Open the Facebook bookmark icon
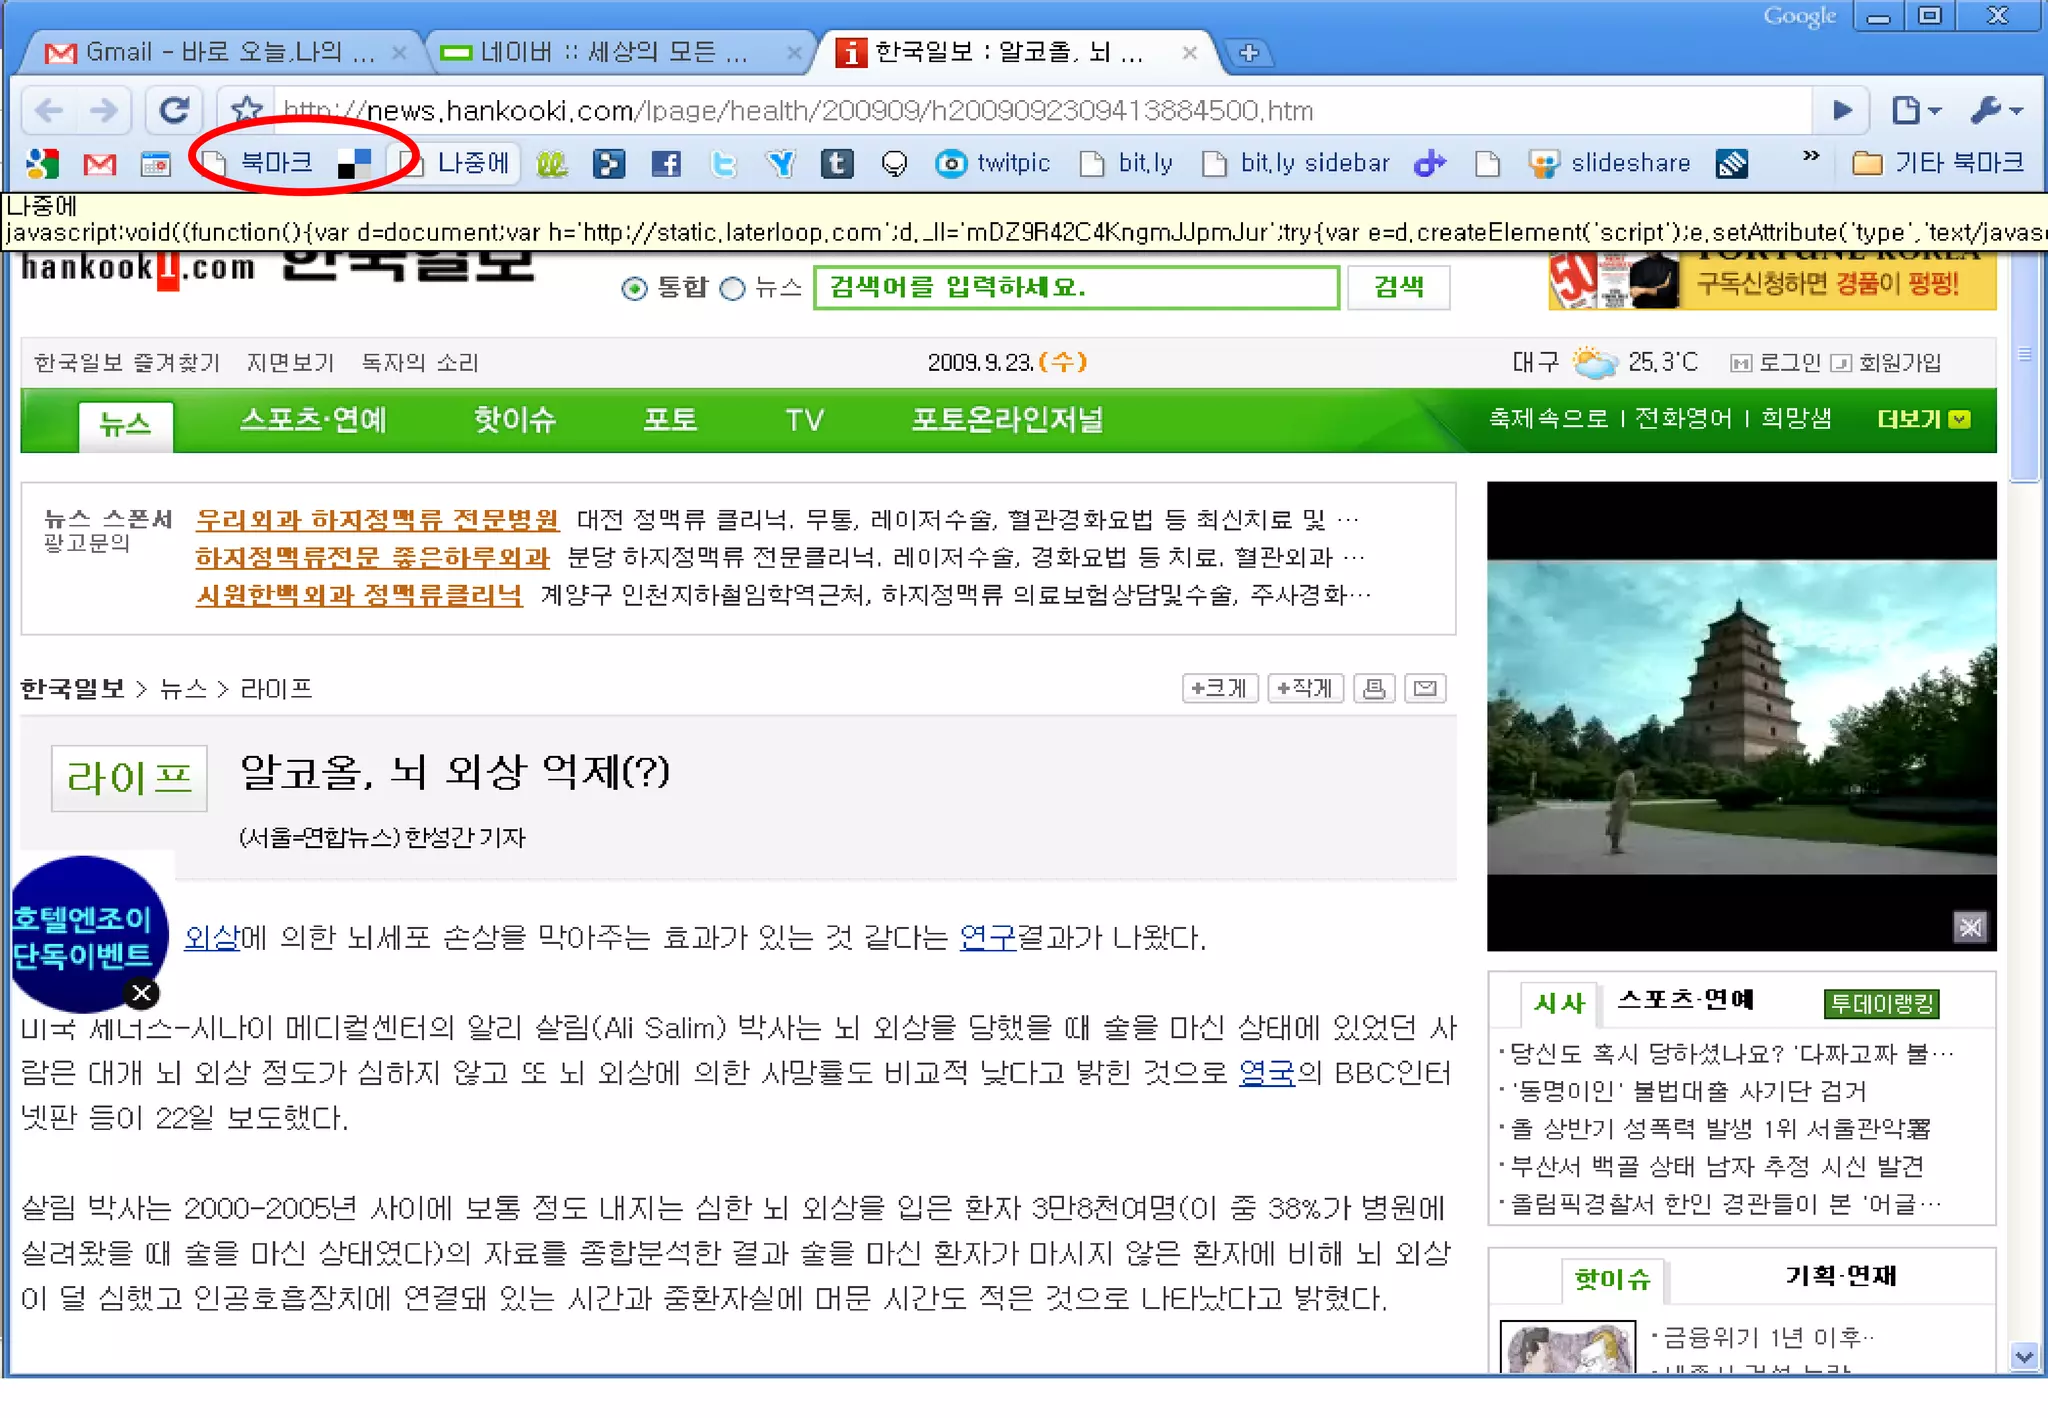2048x1418 pixels. pos(666,163)
